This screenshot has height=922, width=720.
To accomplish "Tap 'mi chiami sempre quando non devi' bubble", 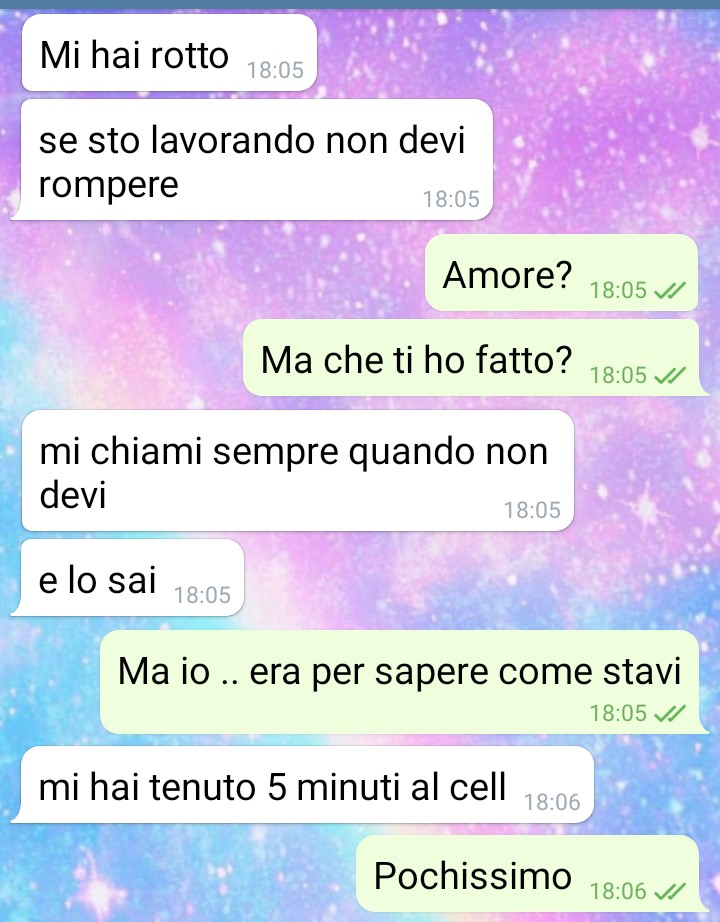I will [x=298, y=470].
